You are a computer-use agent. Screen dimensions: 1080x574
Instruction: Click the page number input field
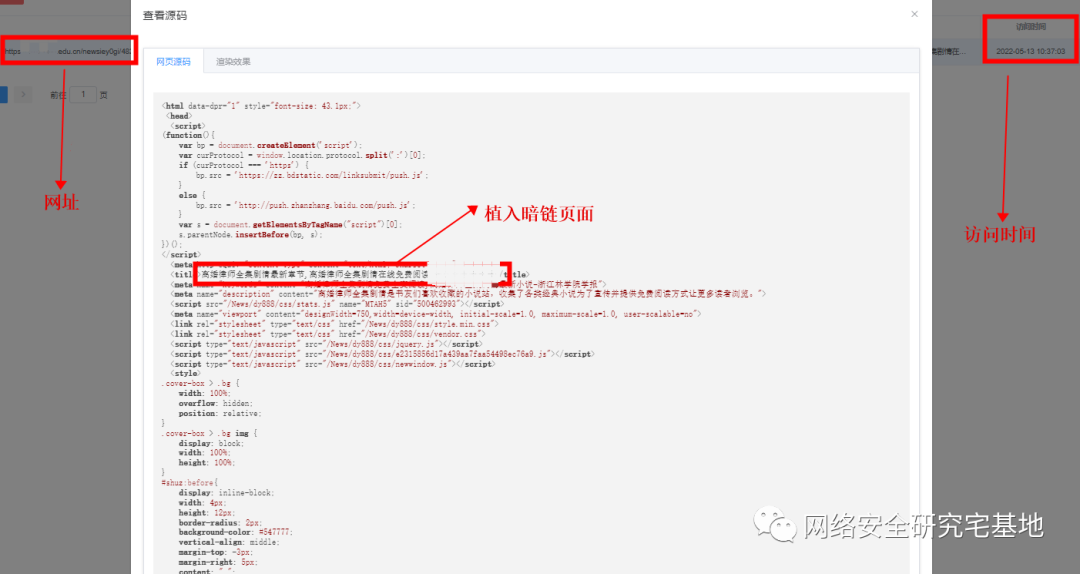pyautogui.click(x=83, y=94)
